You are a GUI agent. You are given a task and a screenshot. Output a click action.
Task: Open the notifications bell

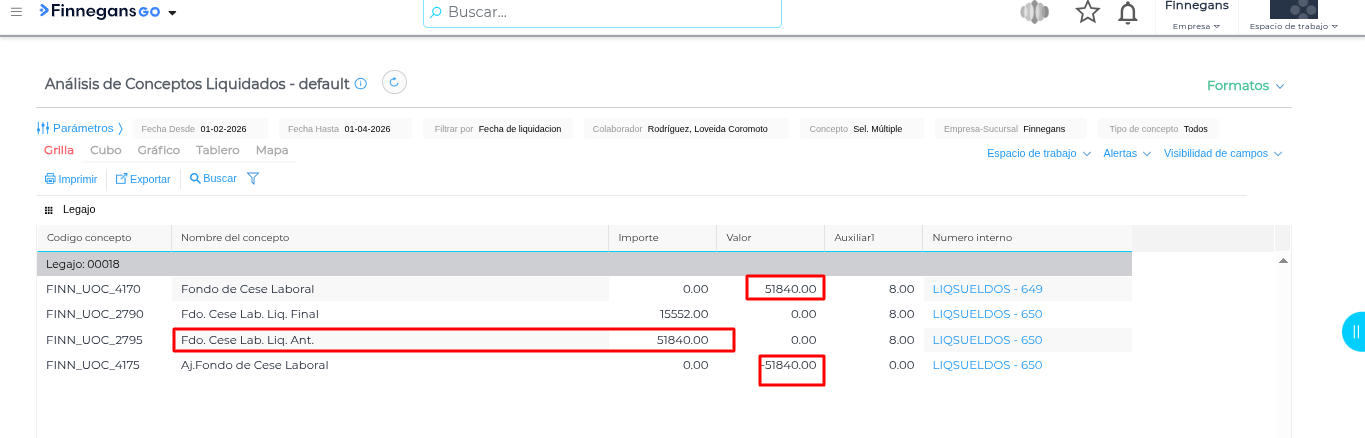(1128, 13)
